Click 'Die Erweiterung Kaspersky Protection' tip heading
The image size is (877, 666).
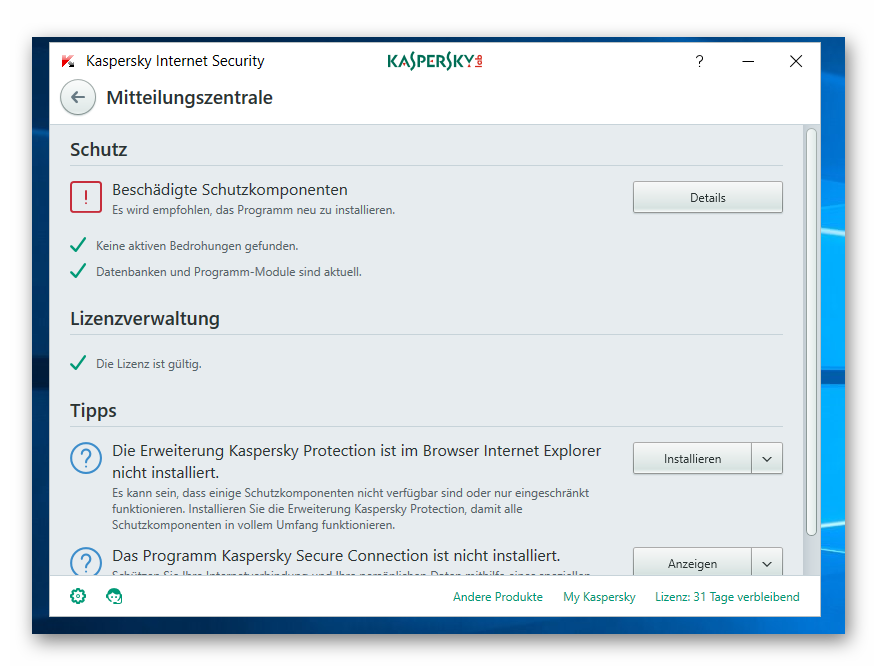coord(356,461)
